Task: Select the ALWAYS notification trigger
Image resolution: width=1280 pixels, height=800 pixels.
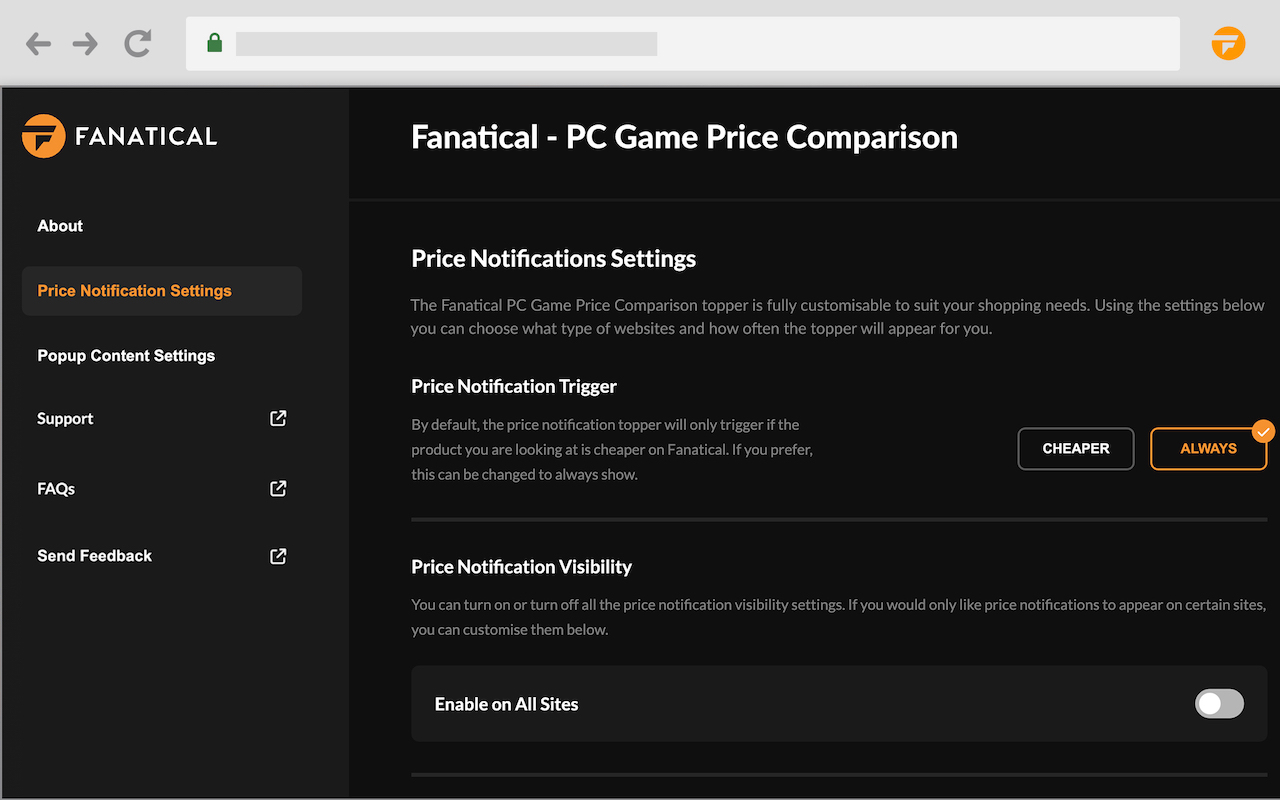Action: (1208, 448)
